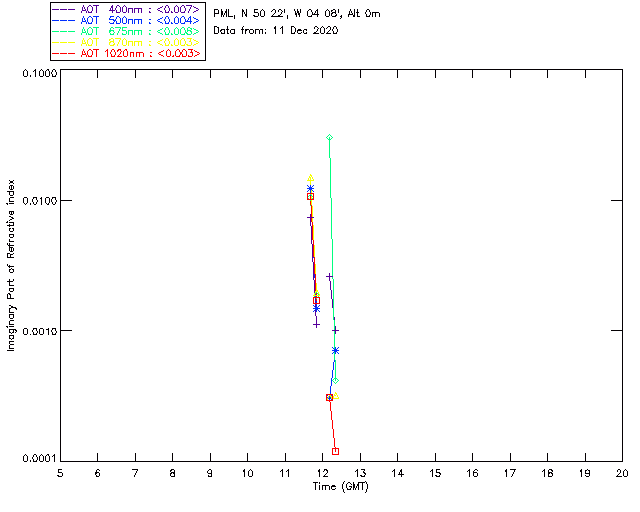Click the 0.0100 y-axis tick label
The height and width of the screenshot is (512, 640).
pyautogui.click(x=39, y=201)
